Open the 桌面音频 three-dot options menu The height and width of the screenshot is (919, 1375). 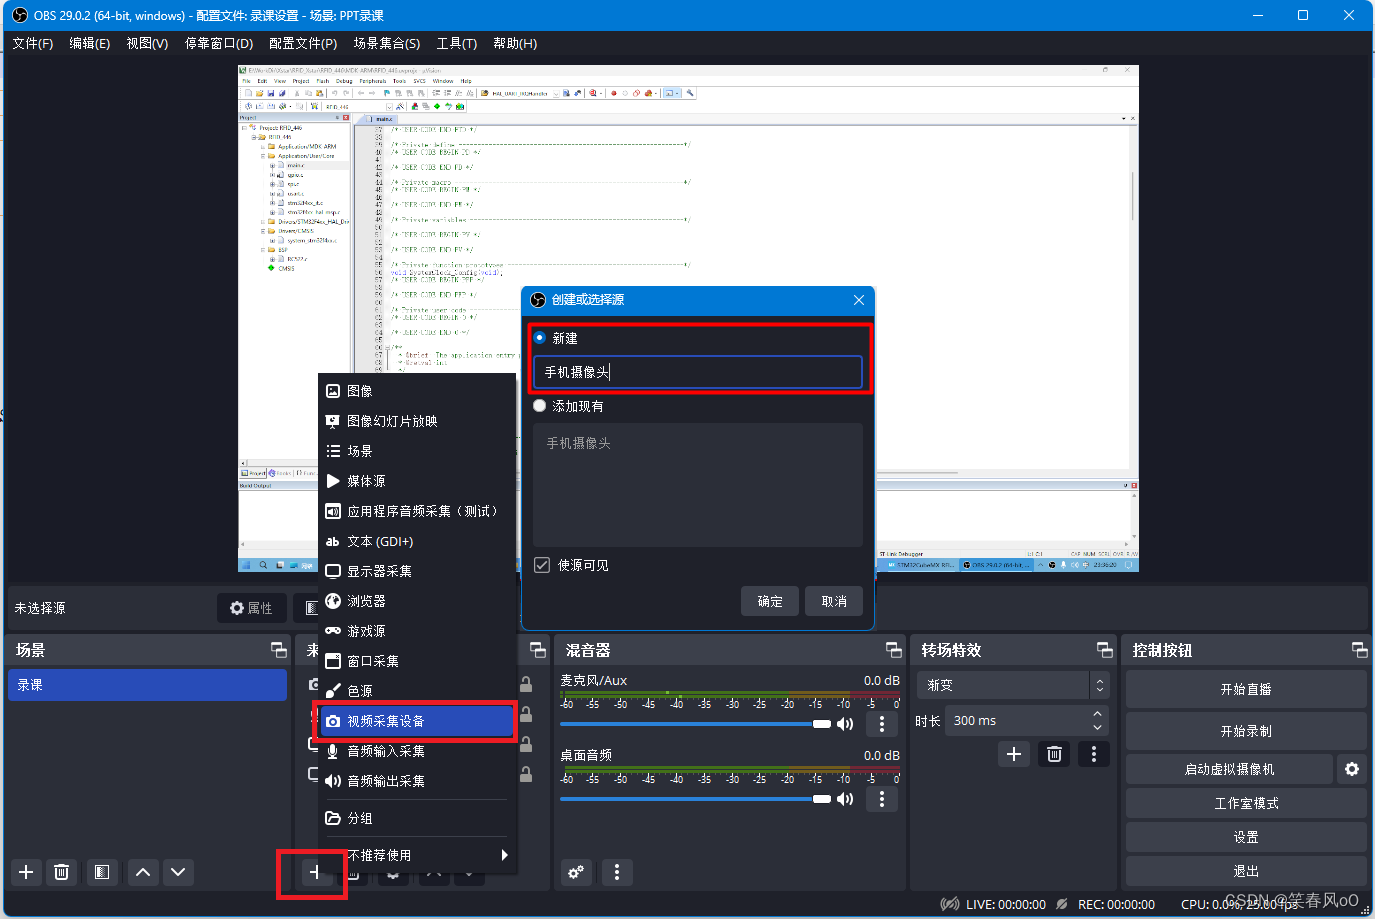[x=881, y=799]
